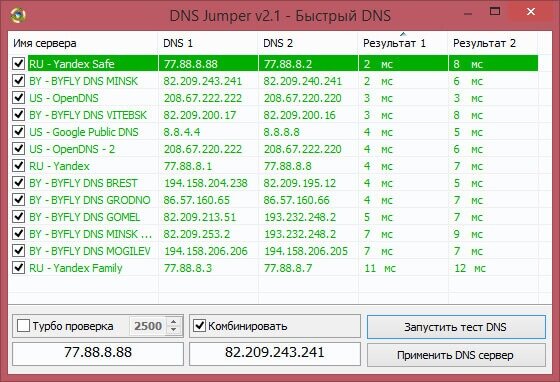The image size is (560, 382).
Task: Click DNS 1 address 77.88.8.3
Action: 188,268
